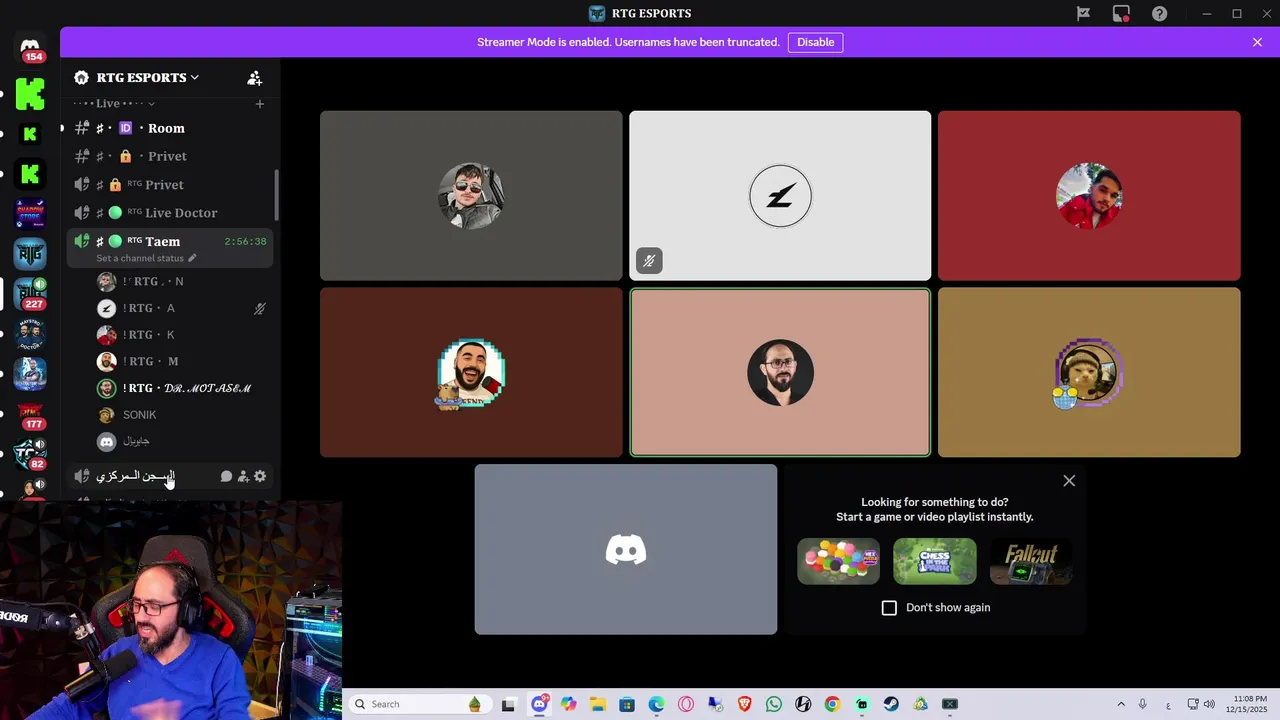Focus the laughing bearded user tile
Viewport: 1280px width, 720px height.
coord(471,372)
